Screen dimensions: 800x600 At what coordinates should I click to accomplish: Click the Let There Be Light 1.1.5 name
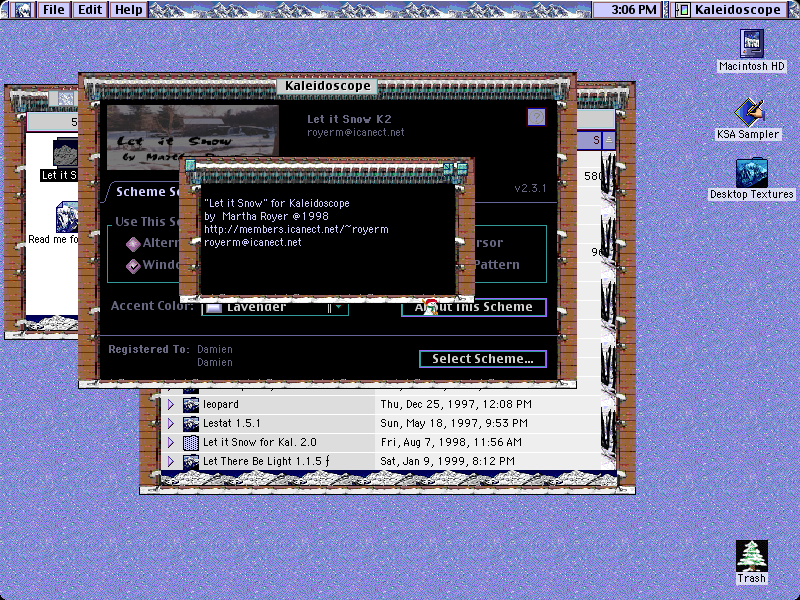266,461
